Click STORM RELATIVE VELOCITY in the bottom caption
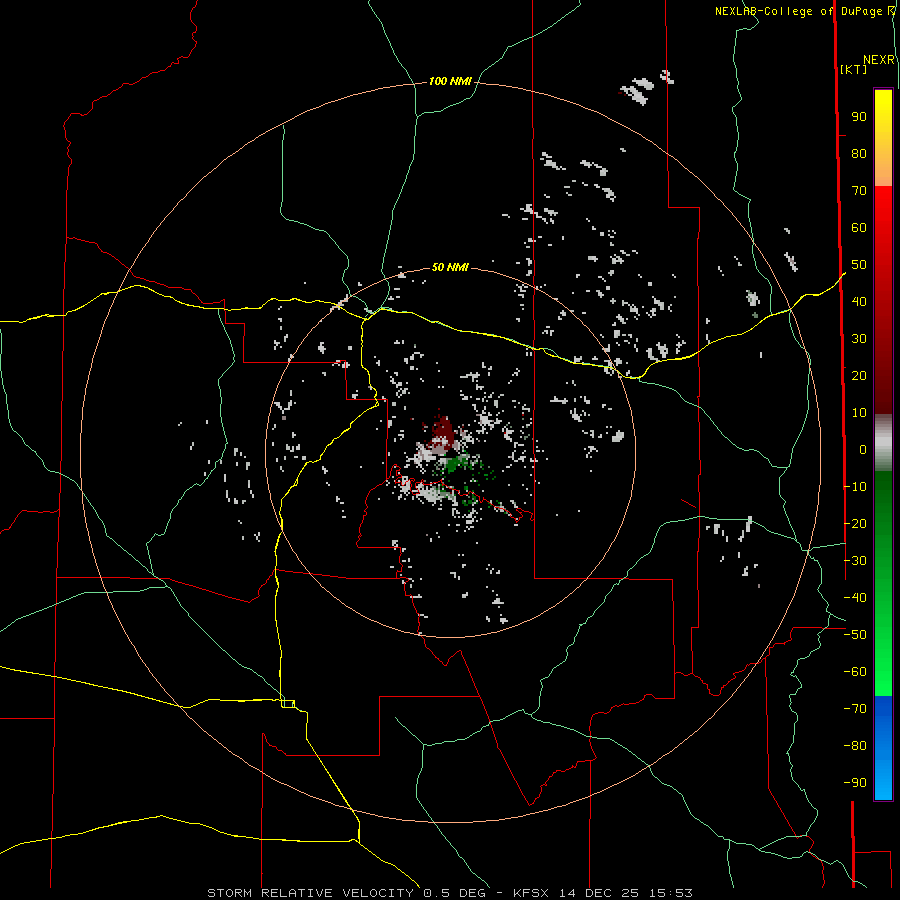Viewport: 900px width, 900px height. [x=310, y=893]
